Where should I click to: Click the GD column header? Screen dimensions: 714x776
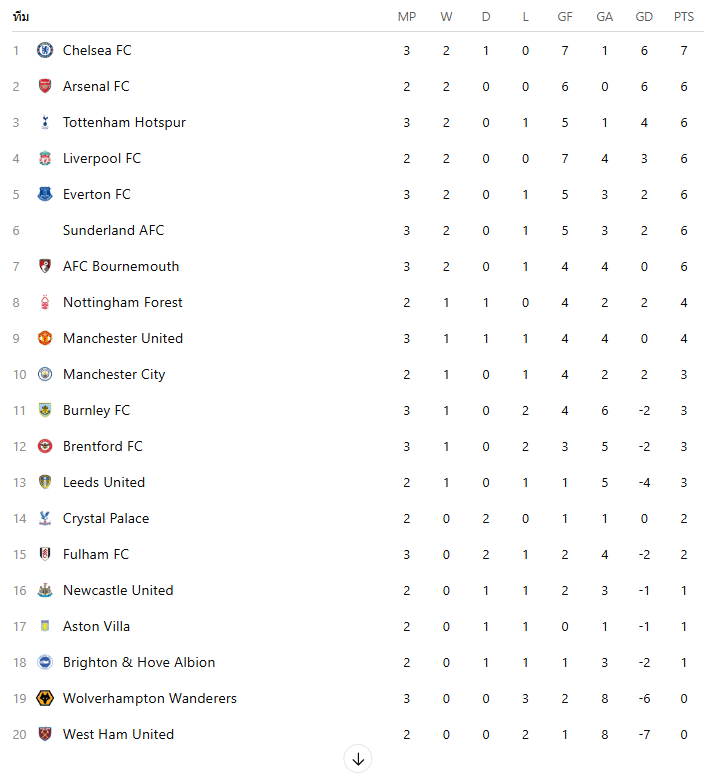tap(644, 17)
